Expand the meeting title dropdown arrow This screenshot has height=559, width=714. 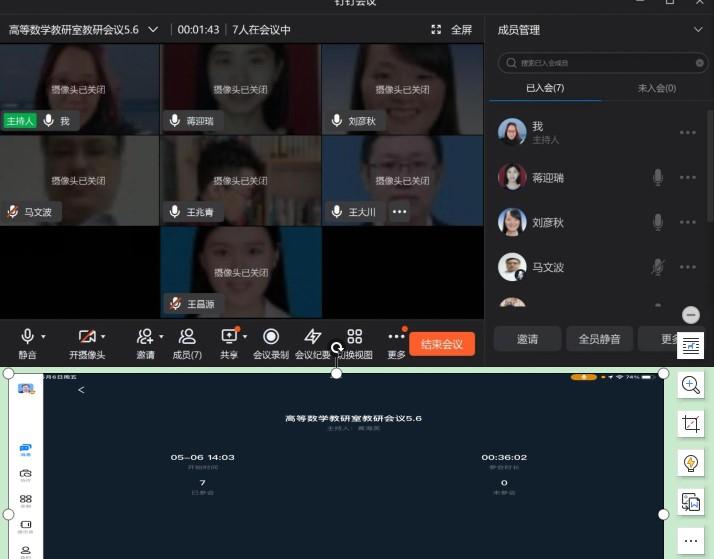[153, 30]
